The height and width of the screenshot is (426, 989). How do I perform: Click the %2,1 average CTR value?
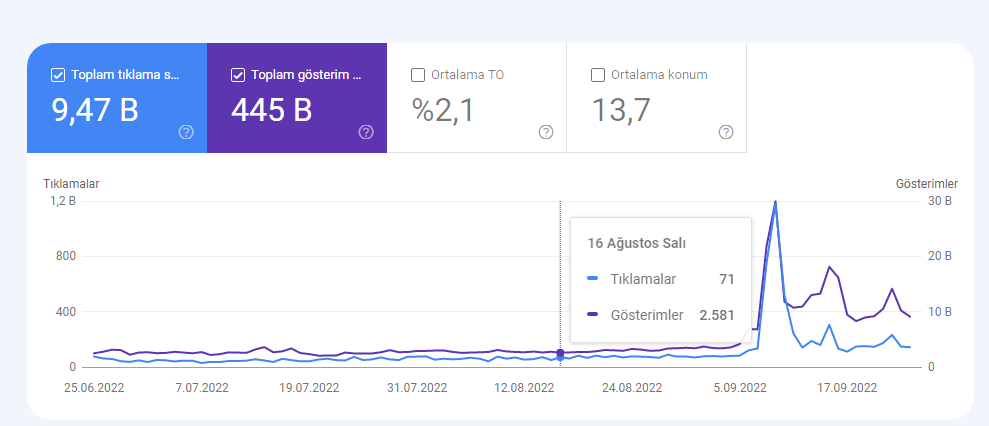click(x=443, y=110)
